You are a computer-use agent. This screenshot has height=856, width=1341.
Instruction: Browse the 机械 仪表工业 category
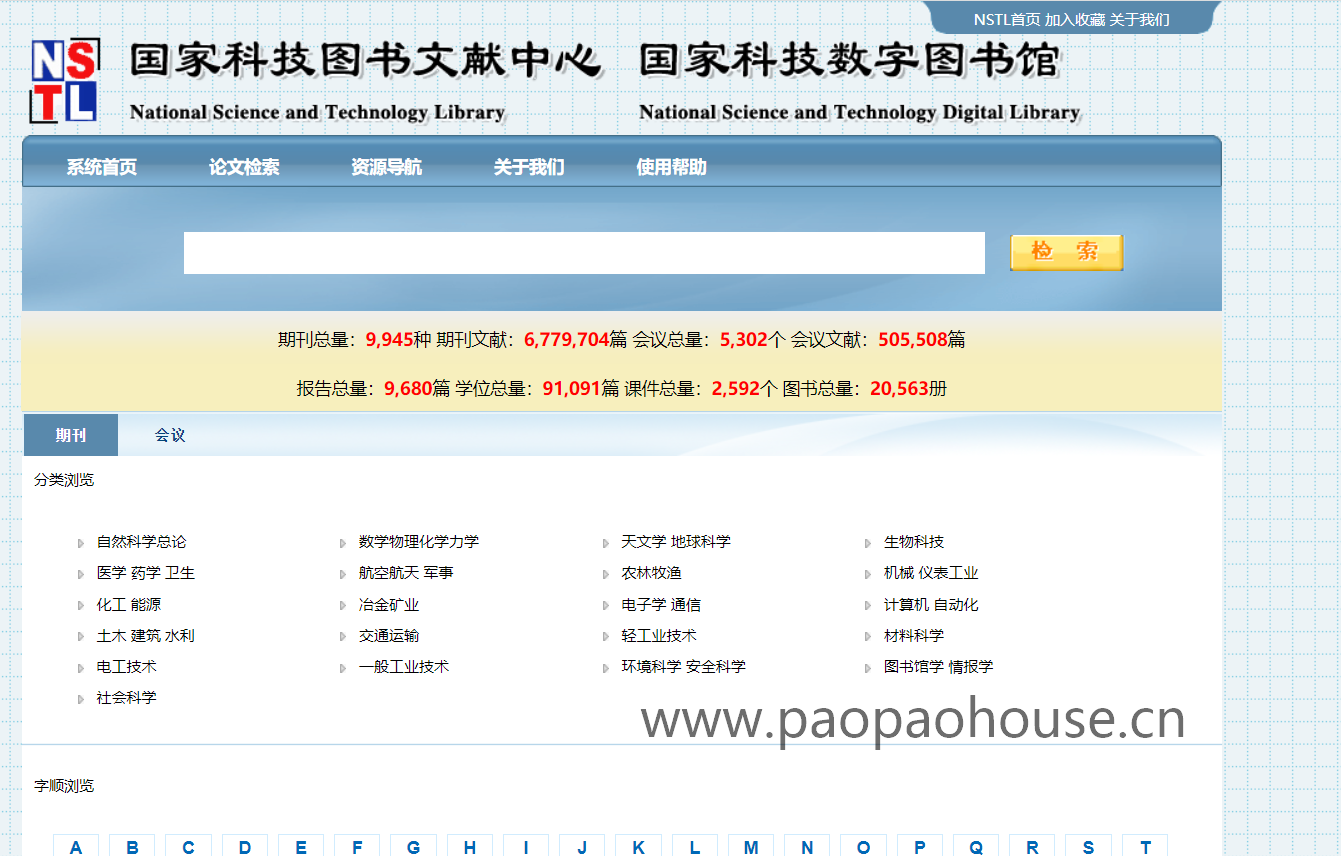point(931,573)
